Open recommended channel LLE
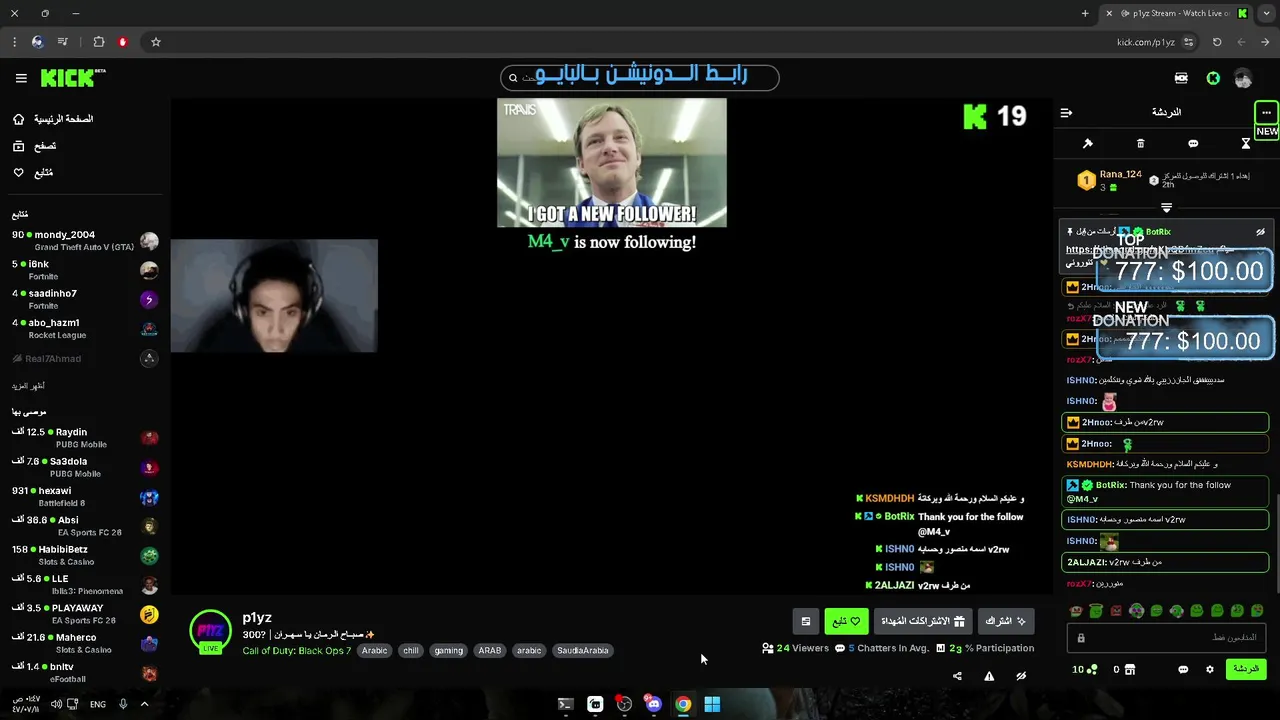 85,585
